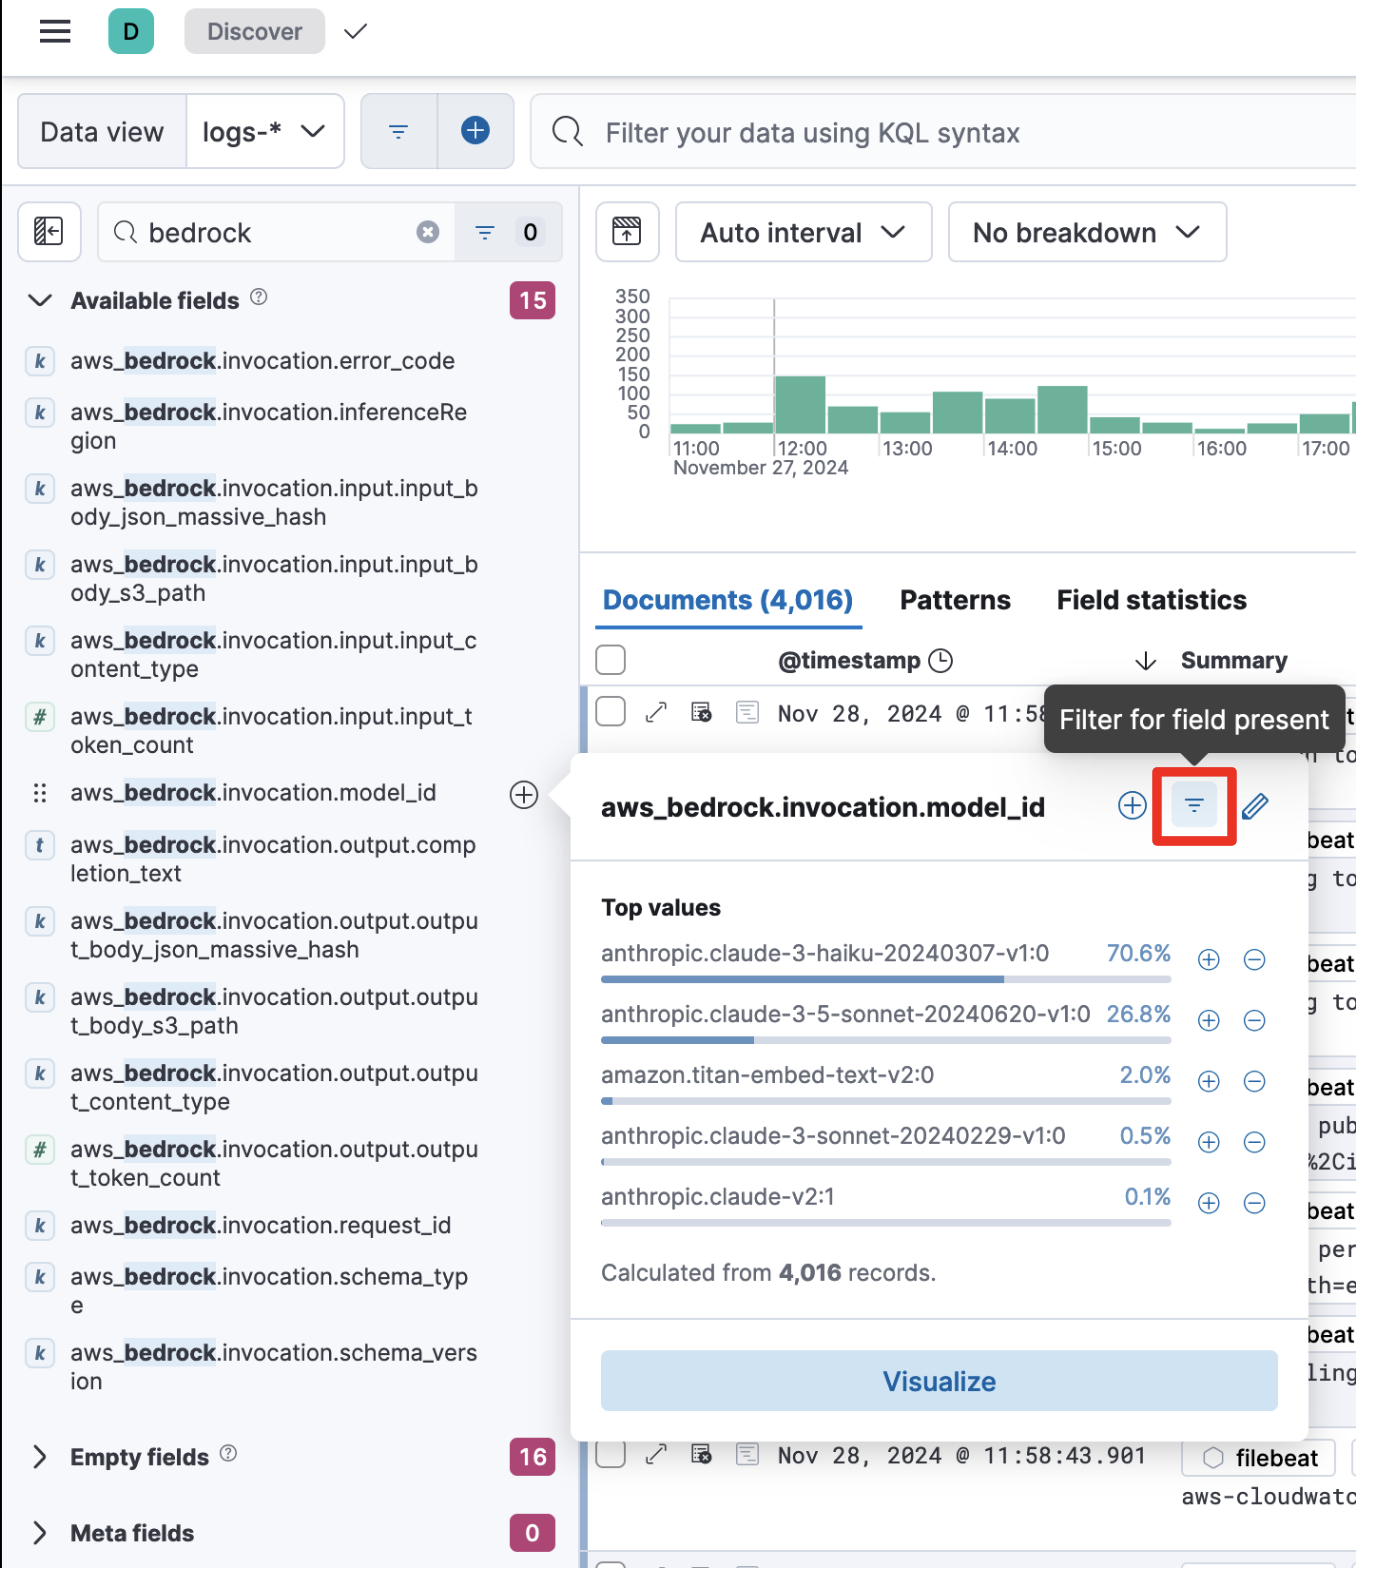The width and height of the screenshot is (1388, 1576).
Task: Select field aws_bedrock.invocation.schema_version
Action: (274, 1367)
